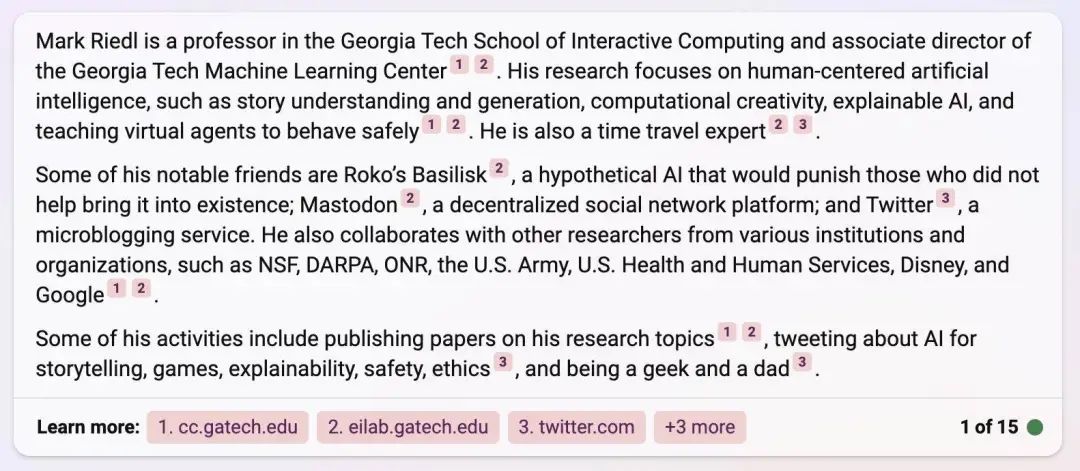The height and width of the screenshot is (471, 1080).
Task: Click citation 2 after time travel expert
Action: tap(778, 125)
